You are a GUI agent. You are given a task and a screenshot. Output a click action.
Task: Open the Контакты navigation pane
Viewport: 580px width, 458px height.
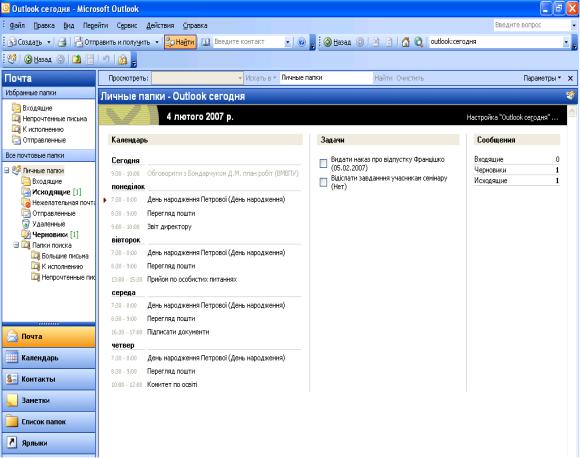tap(49, 379)
